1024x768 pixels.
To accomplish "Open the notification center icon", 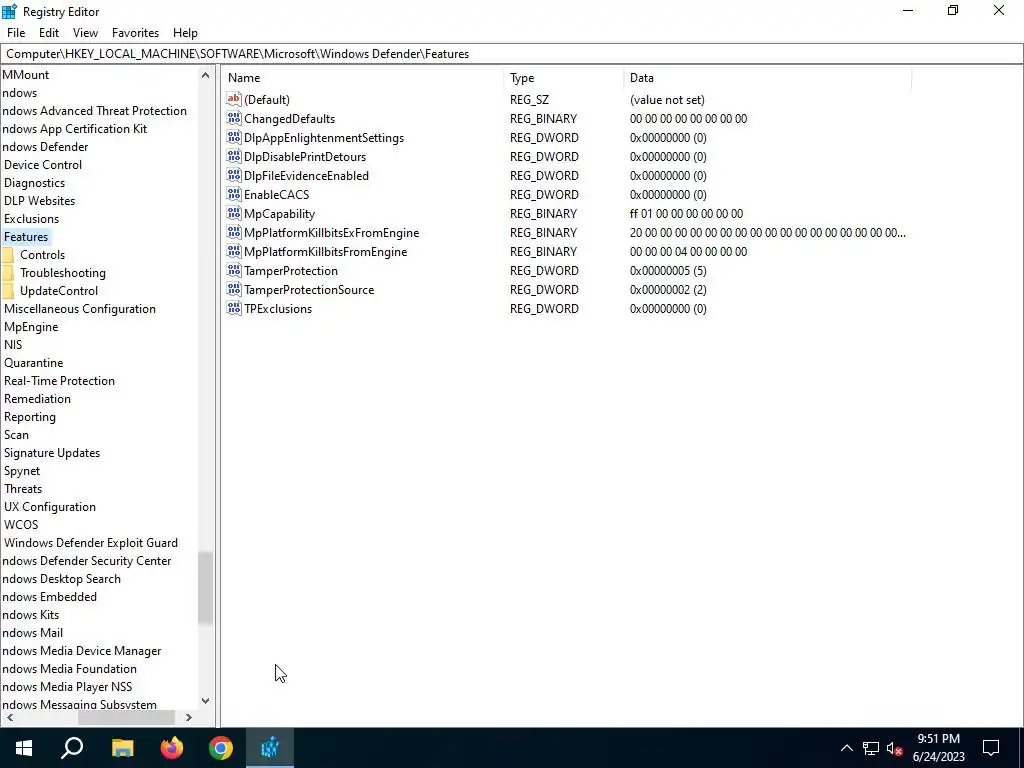I will (991, 748).
